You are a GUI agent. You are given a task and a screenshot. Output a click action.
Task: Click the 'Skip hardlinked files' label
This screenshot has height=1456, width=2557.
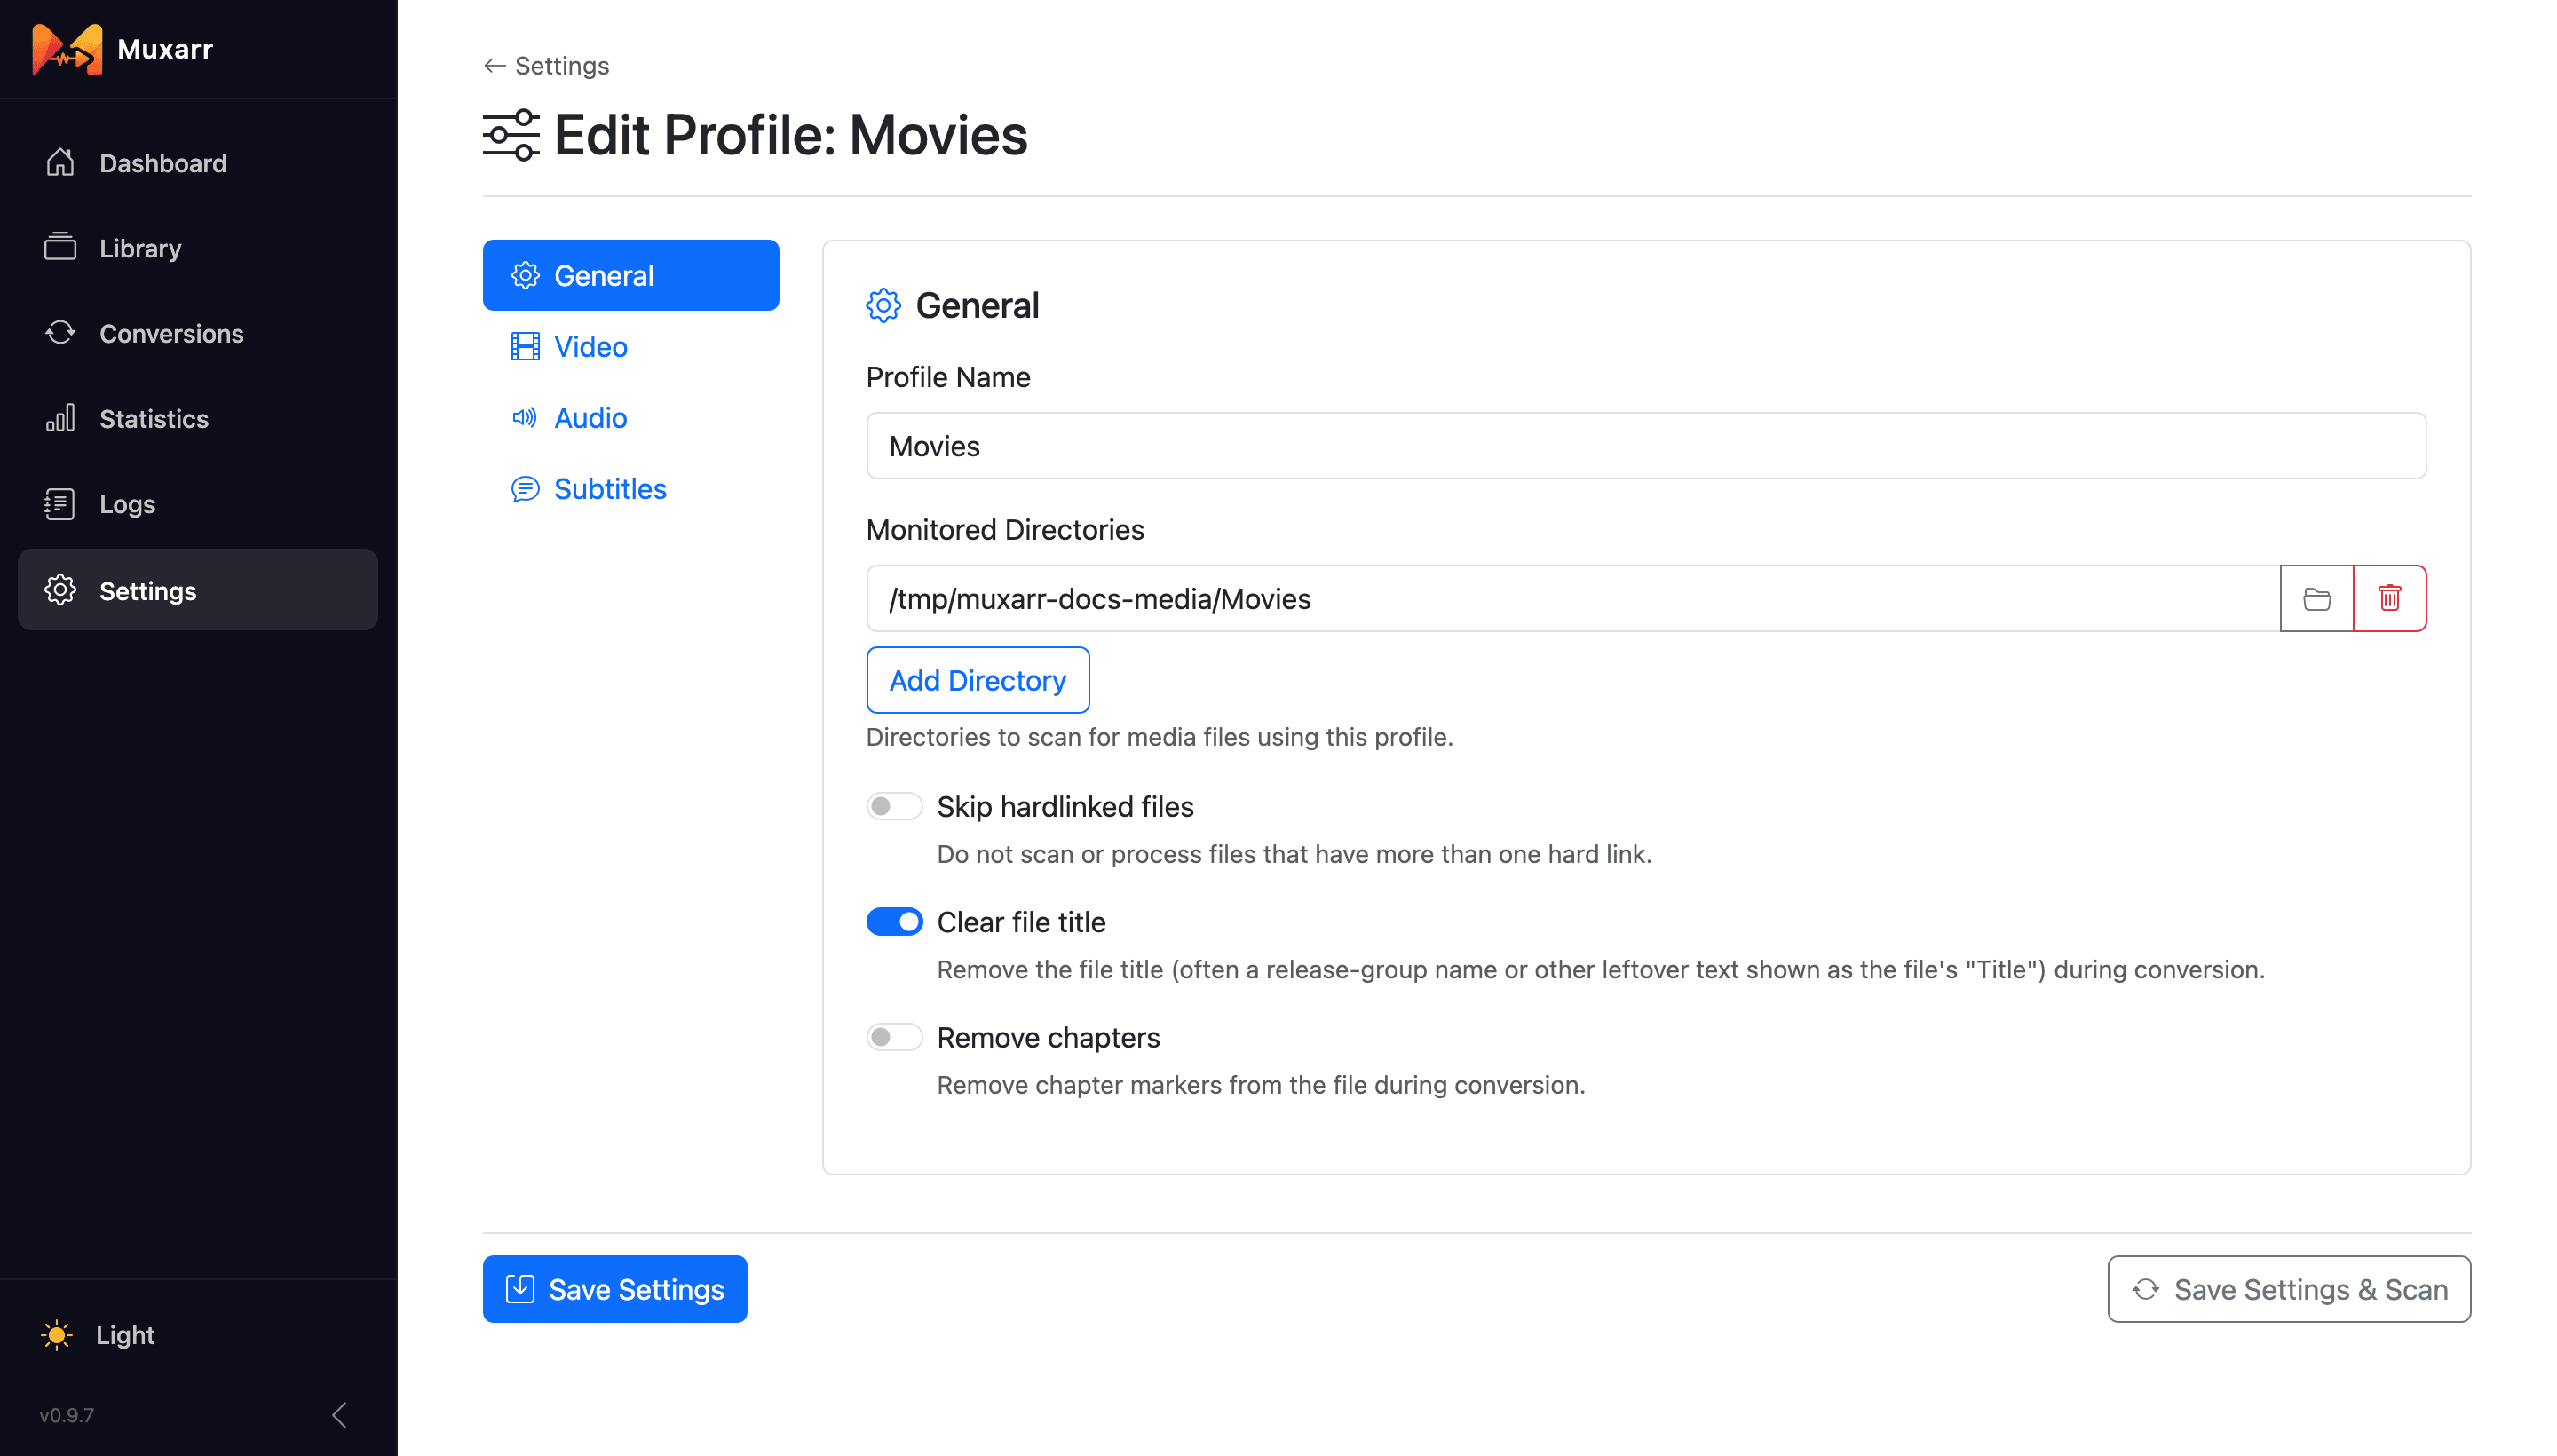[1065, 806]
